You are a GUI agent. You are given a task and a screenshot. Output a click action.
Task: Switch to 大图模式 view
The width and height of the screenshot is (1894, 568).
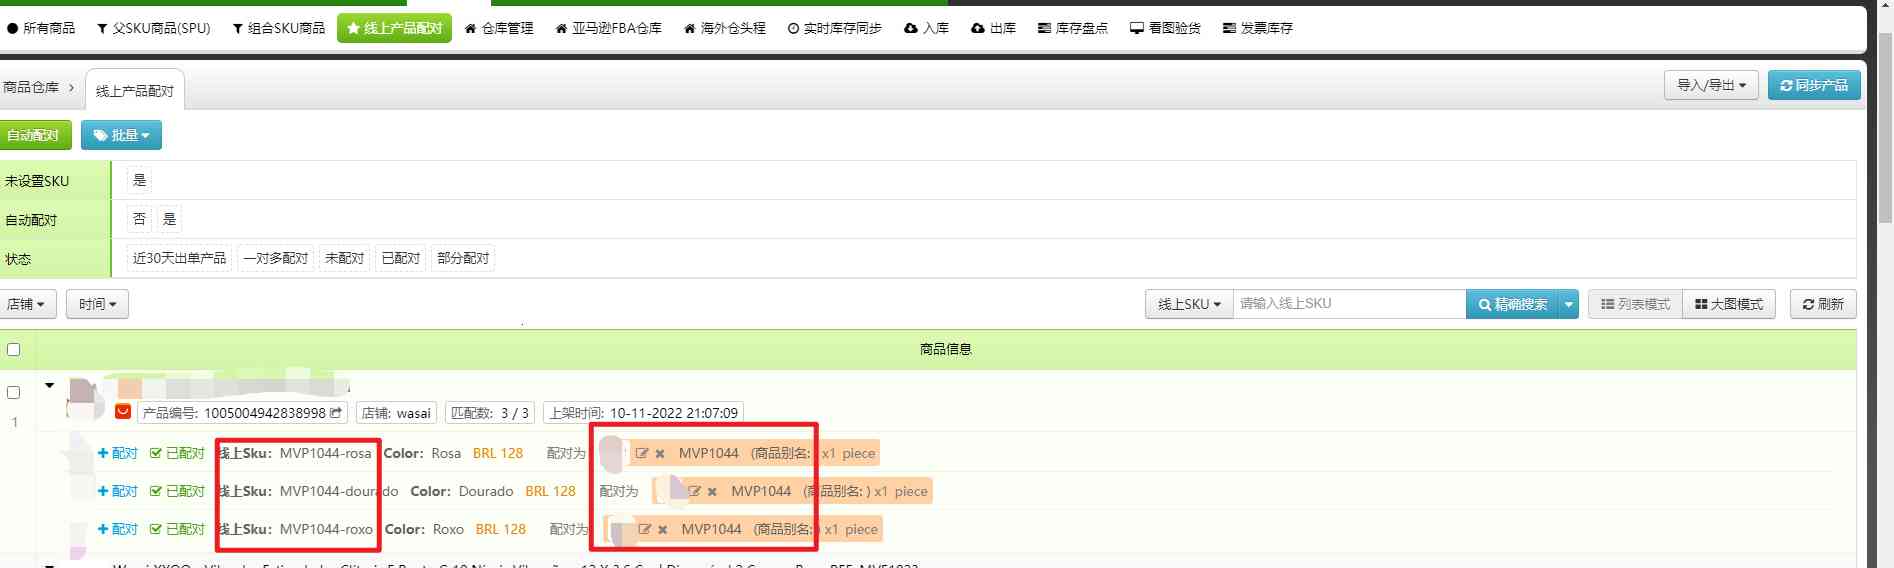pyautogui.click(x=1729, y=304)
